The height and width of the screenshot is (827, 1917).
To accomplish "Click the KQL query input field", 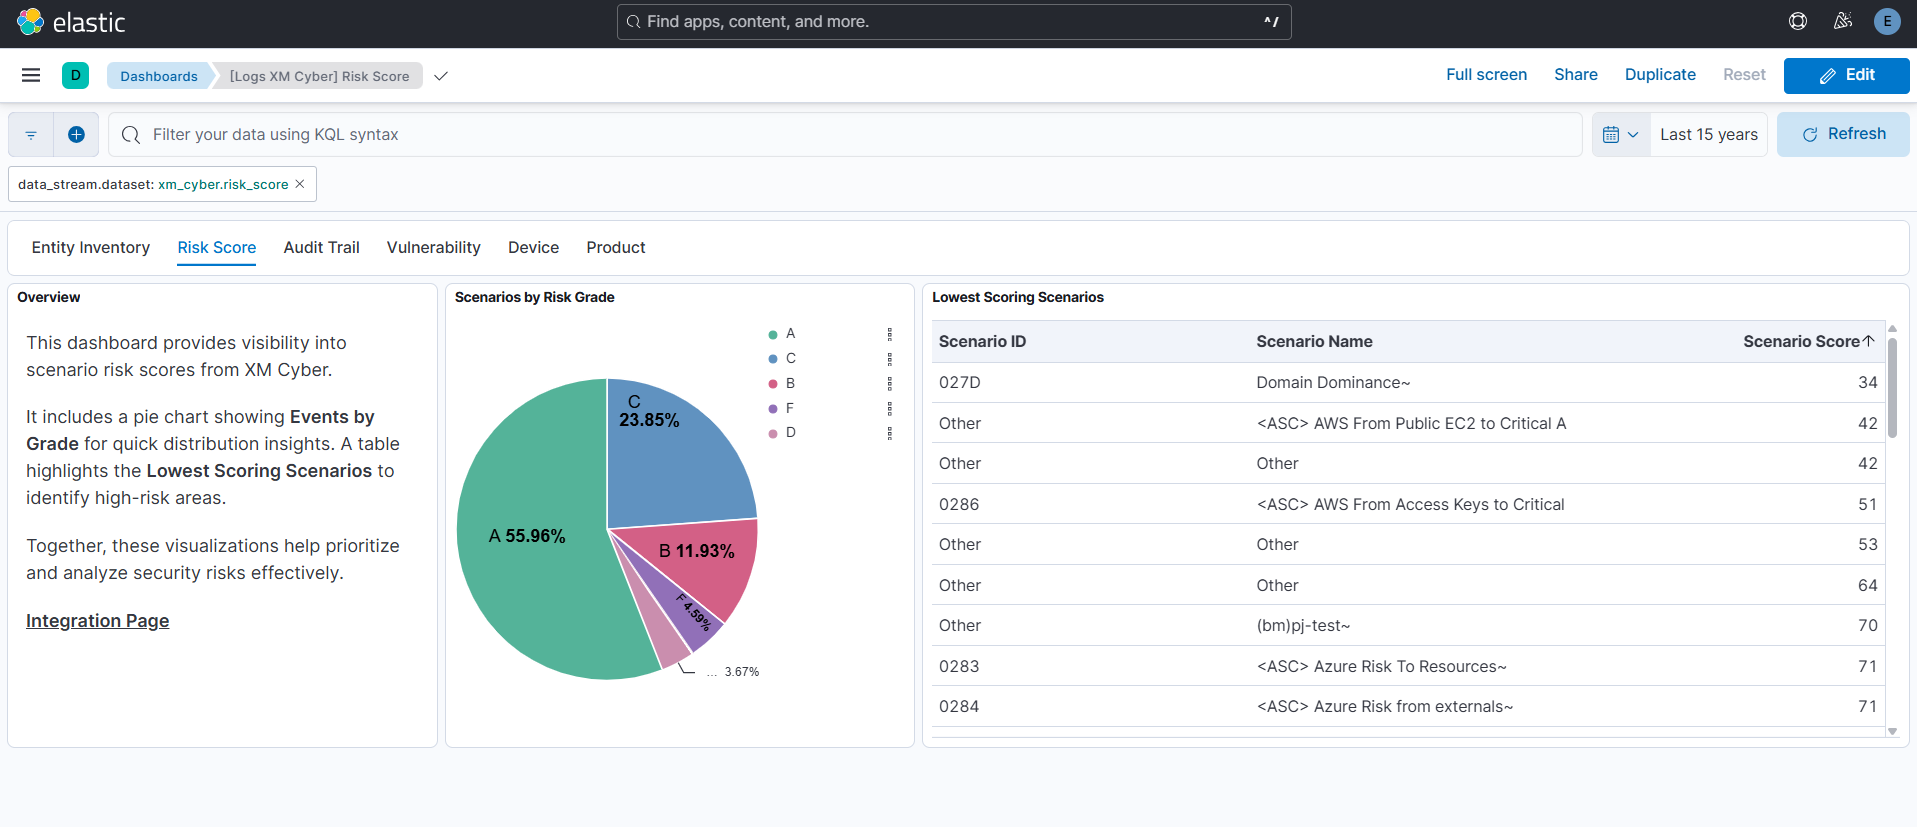I will (845, 134).
